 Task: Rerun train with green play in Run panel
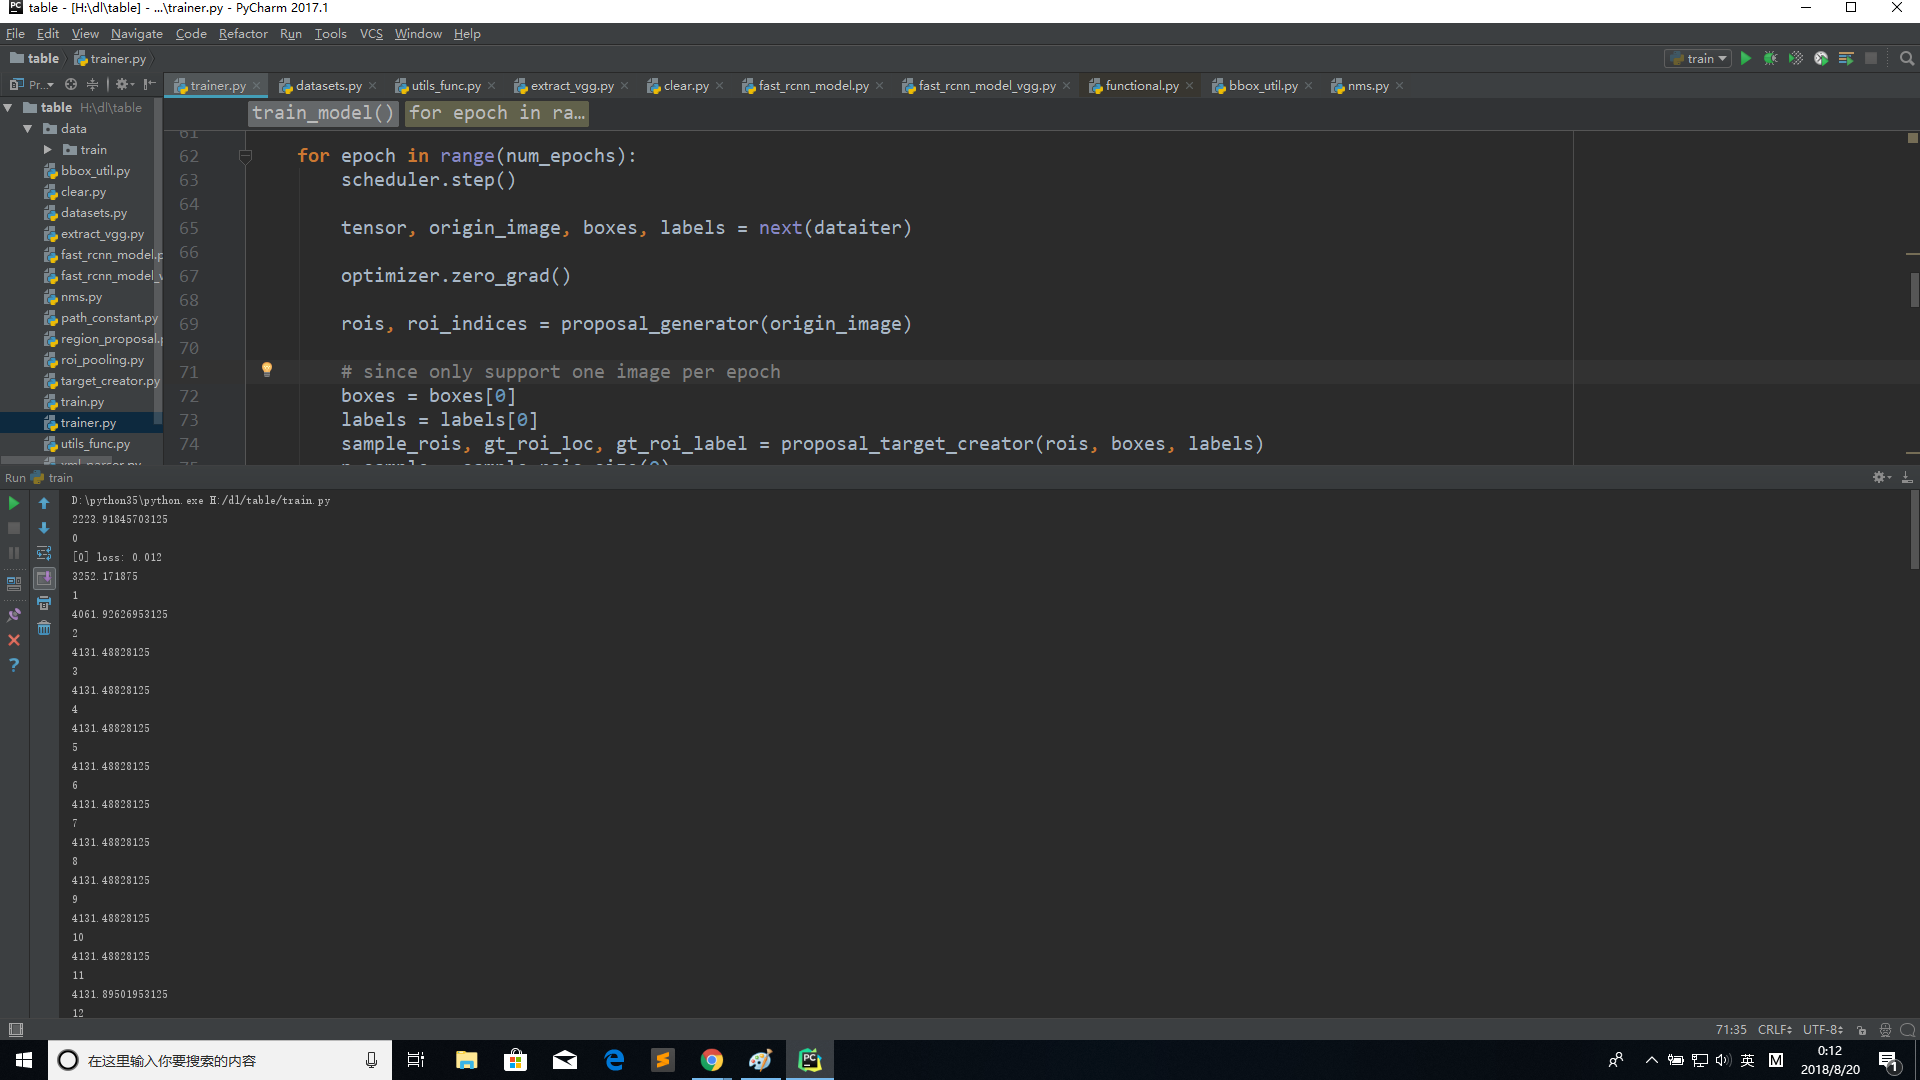(14, 503)
